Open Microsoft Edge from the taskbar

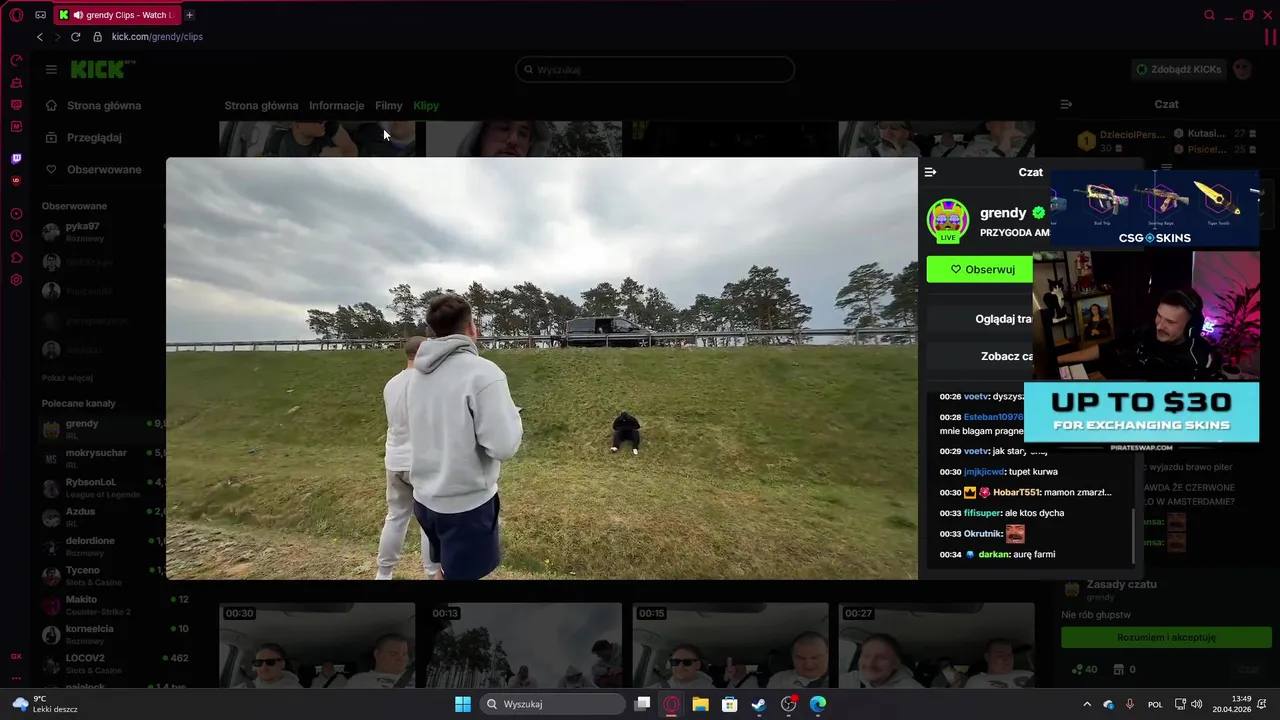tap(818, 704)
